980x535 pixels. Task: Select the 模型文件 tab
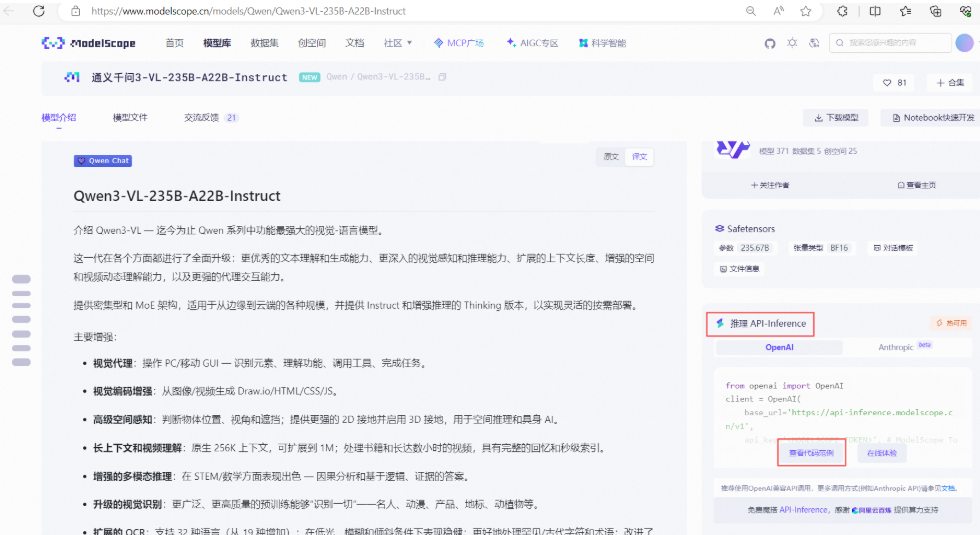[130, 118]
